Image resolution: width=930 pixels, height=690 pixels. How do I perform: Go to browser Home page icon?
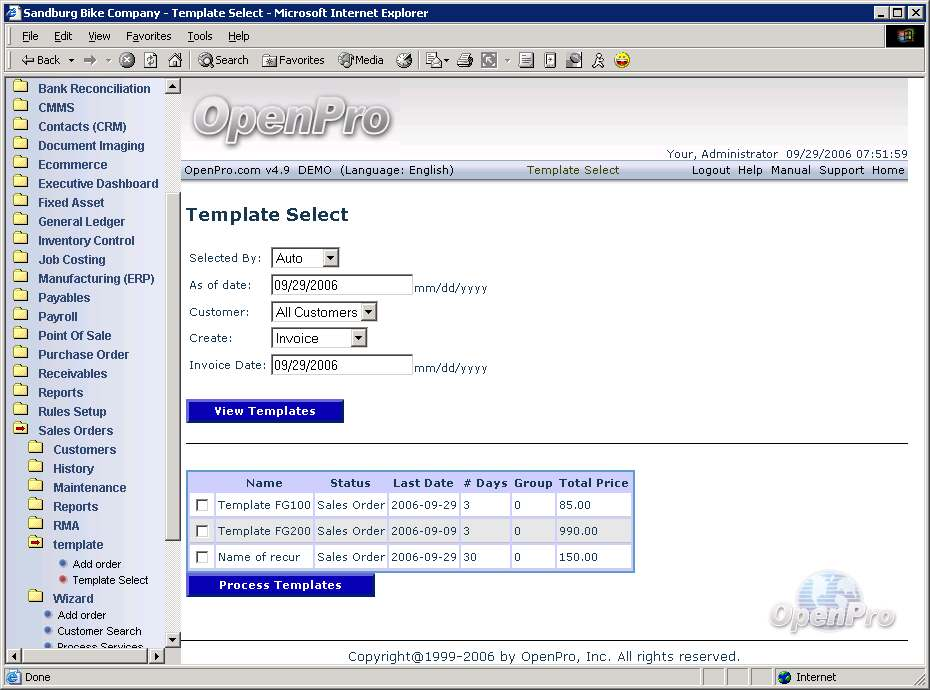tap(175, 60)
